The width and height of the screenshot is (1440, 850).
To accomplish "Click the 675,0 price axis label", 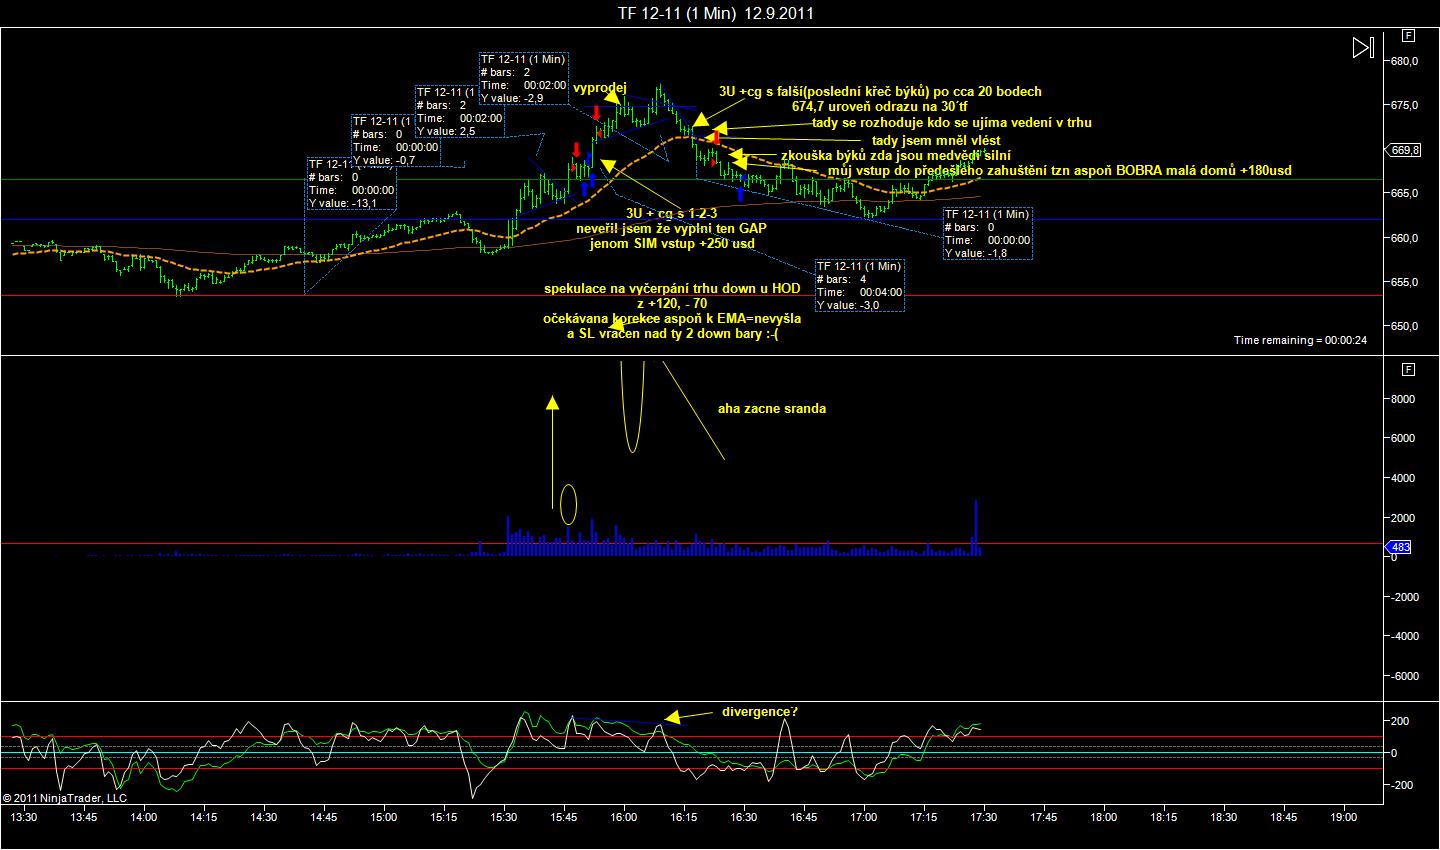I will tap(1405, 106).
